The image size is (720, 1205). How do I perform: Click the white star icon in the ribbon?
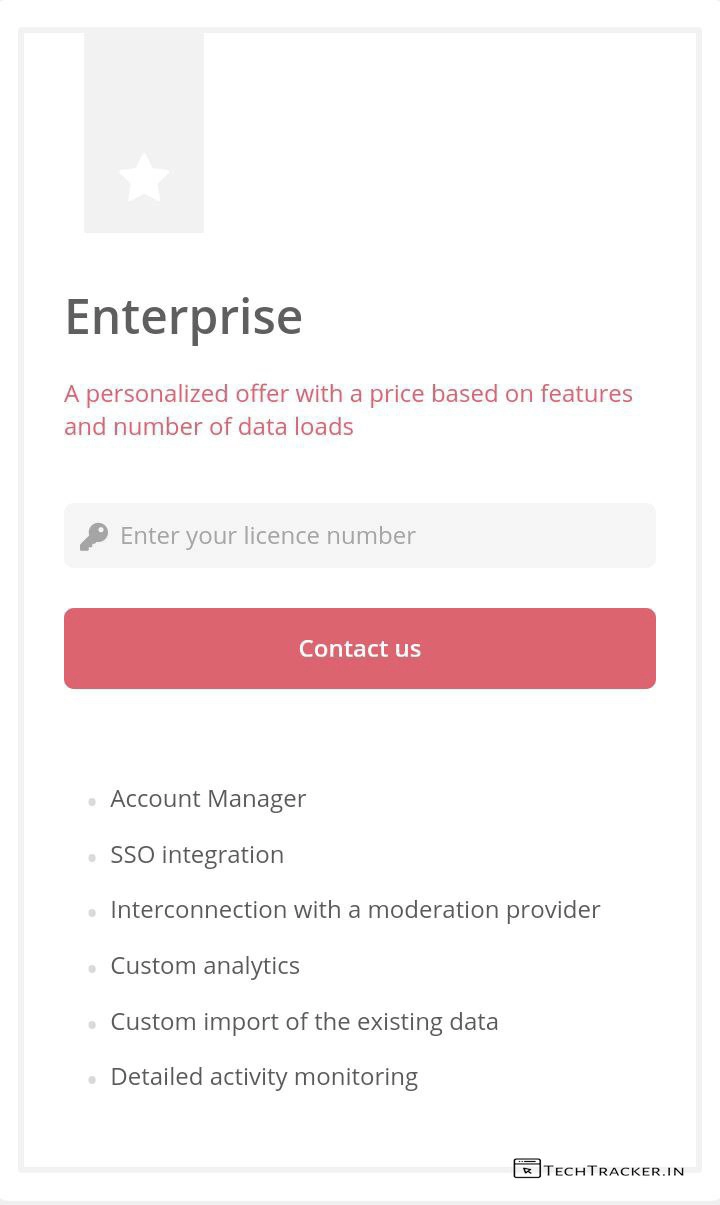click(144, 178)
